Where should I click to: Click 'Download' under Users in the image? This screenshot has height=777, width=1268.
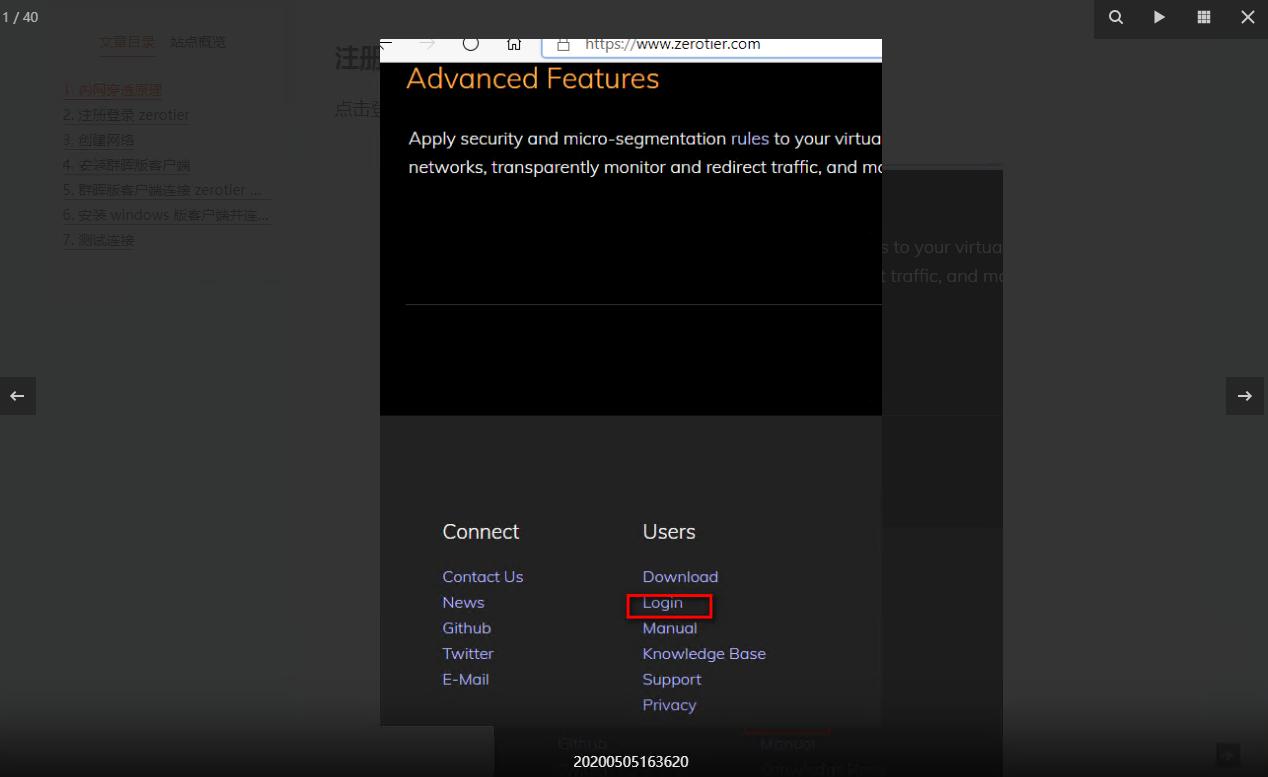coord(680,577)
